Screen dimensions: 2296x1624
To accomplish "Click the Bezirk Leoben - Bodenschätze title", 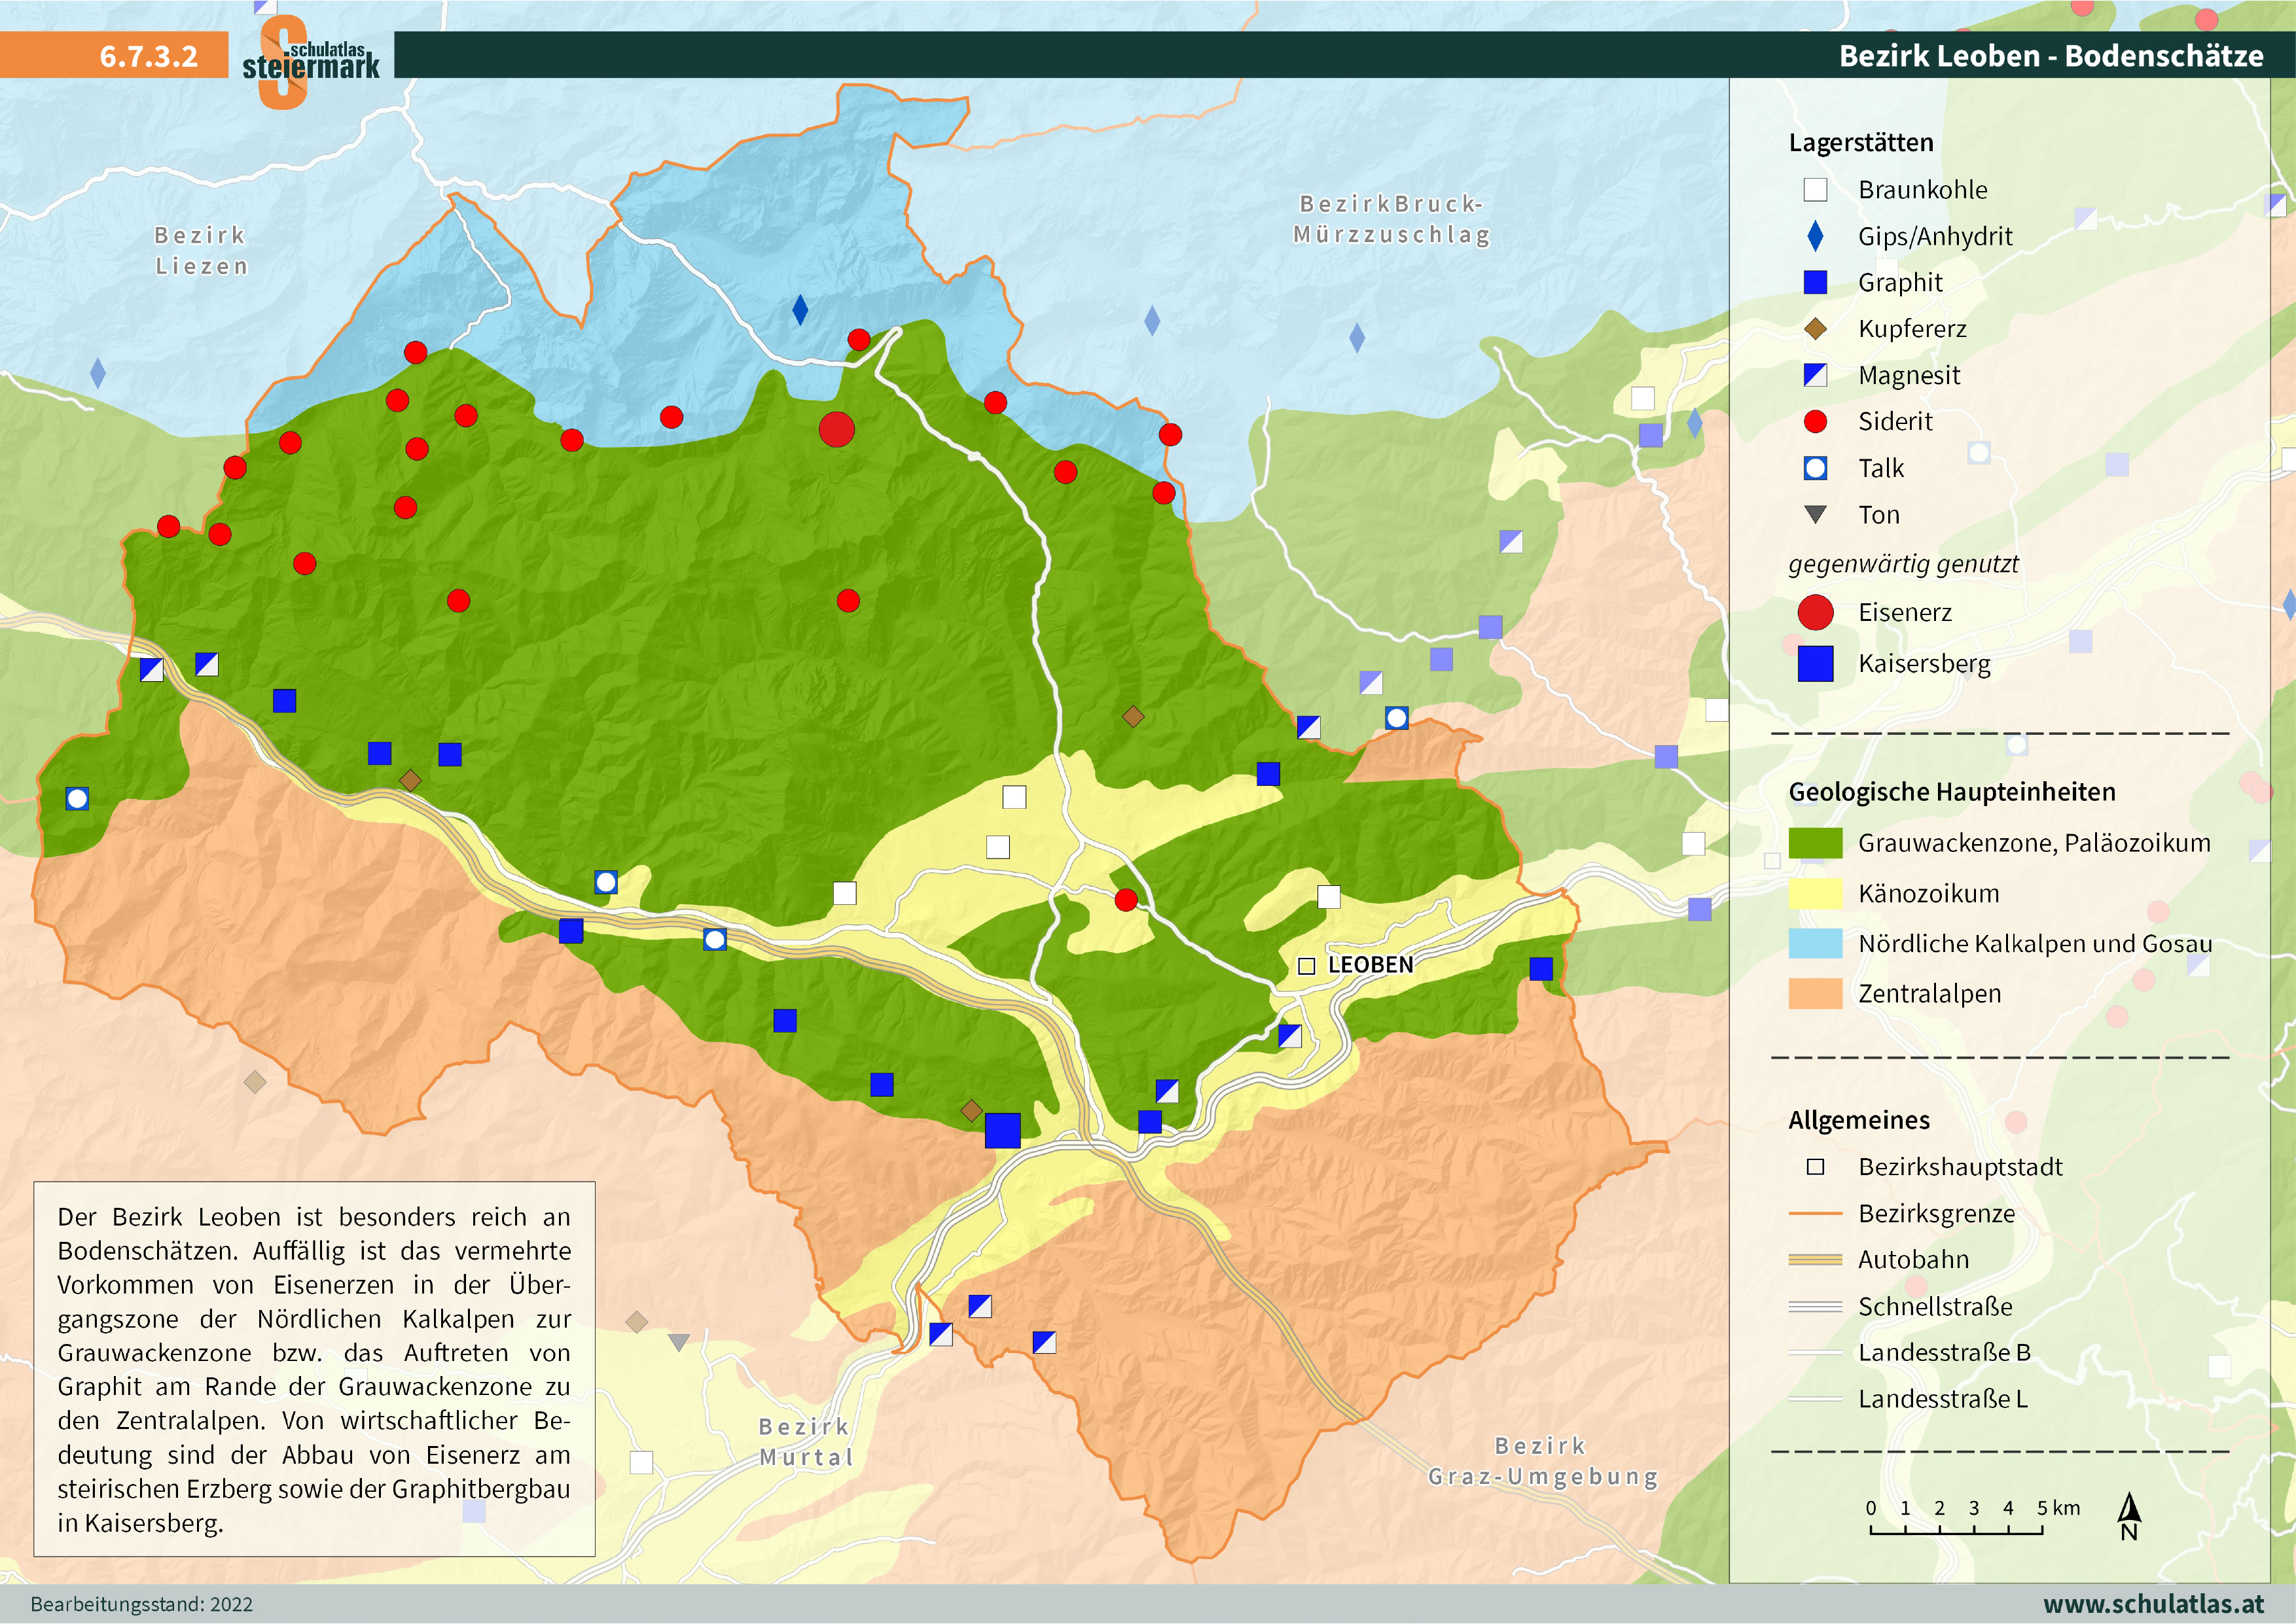I will (x=2051, y=56).
